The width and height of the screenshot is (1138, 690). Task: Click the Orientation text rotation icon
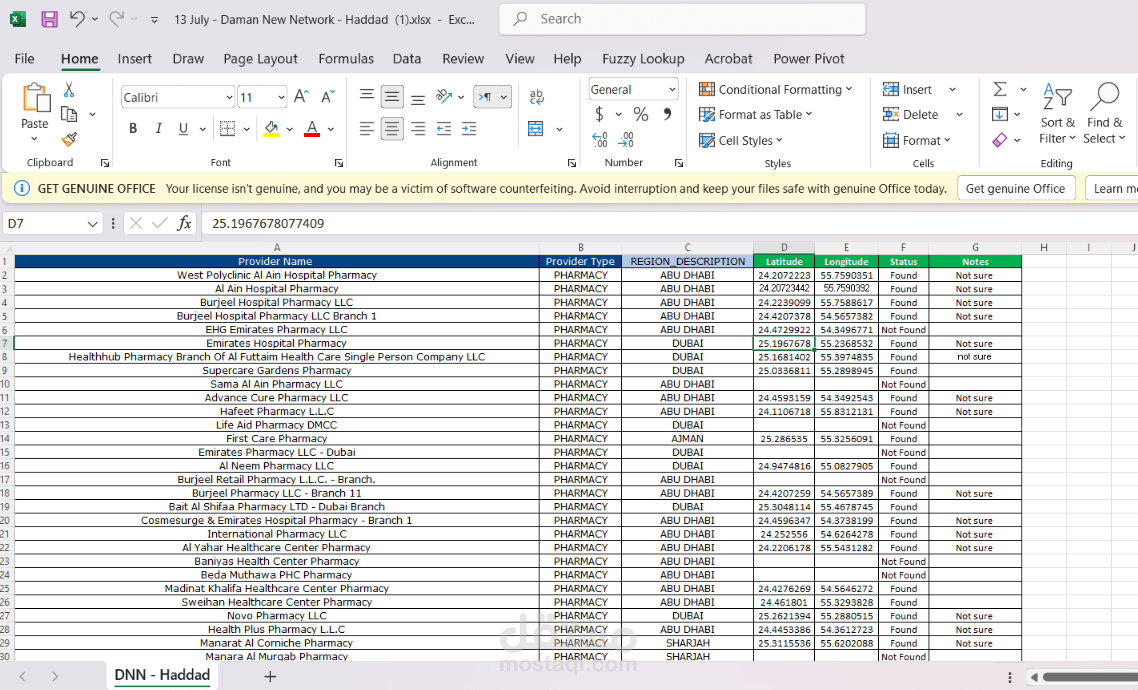[443, 96]
